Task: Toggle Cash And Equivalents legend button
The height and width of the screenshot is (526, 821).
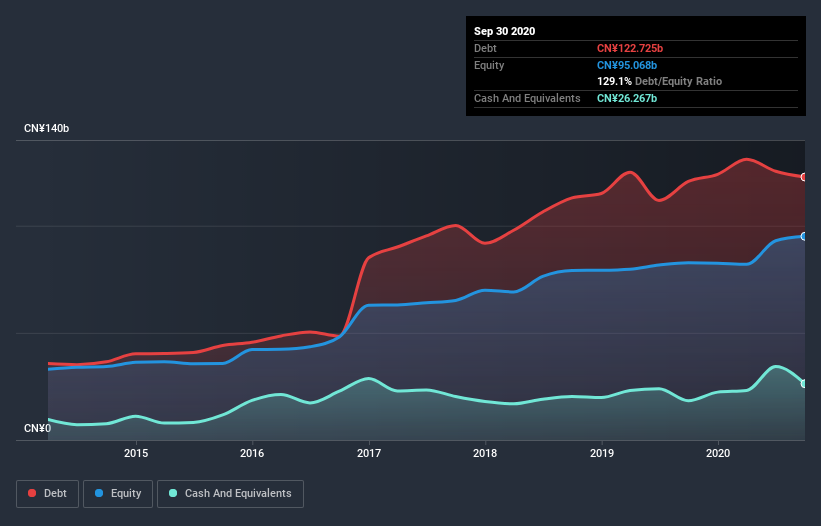Action: tap(230, 494)
